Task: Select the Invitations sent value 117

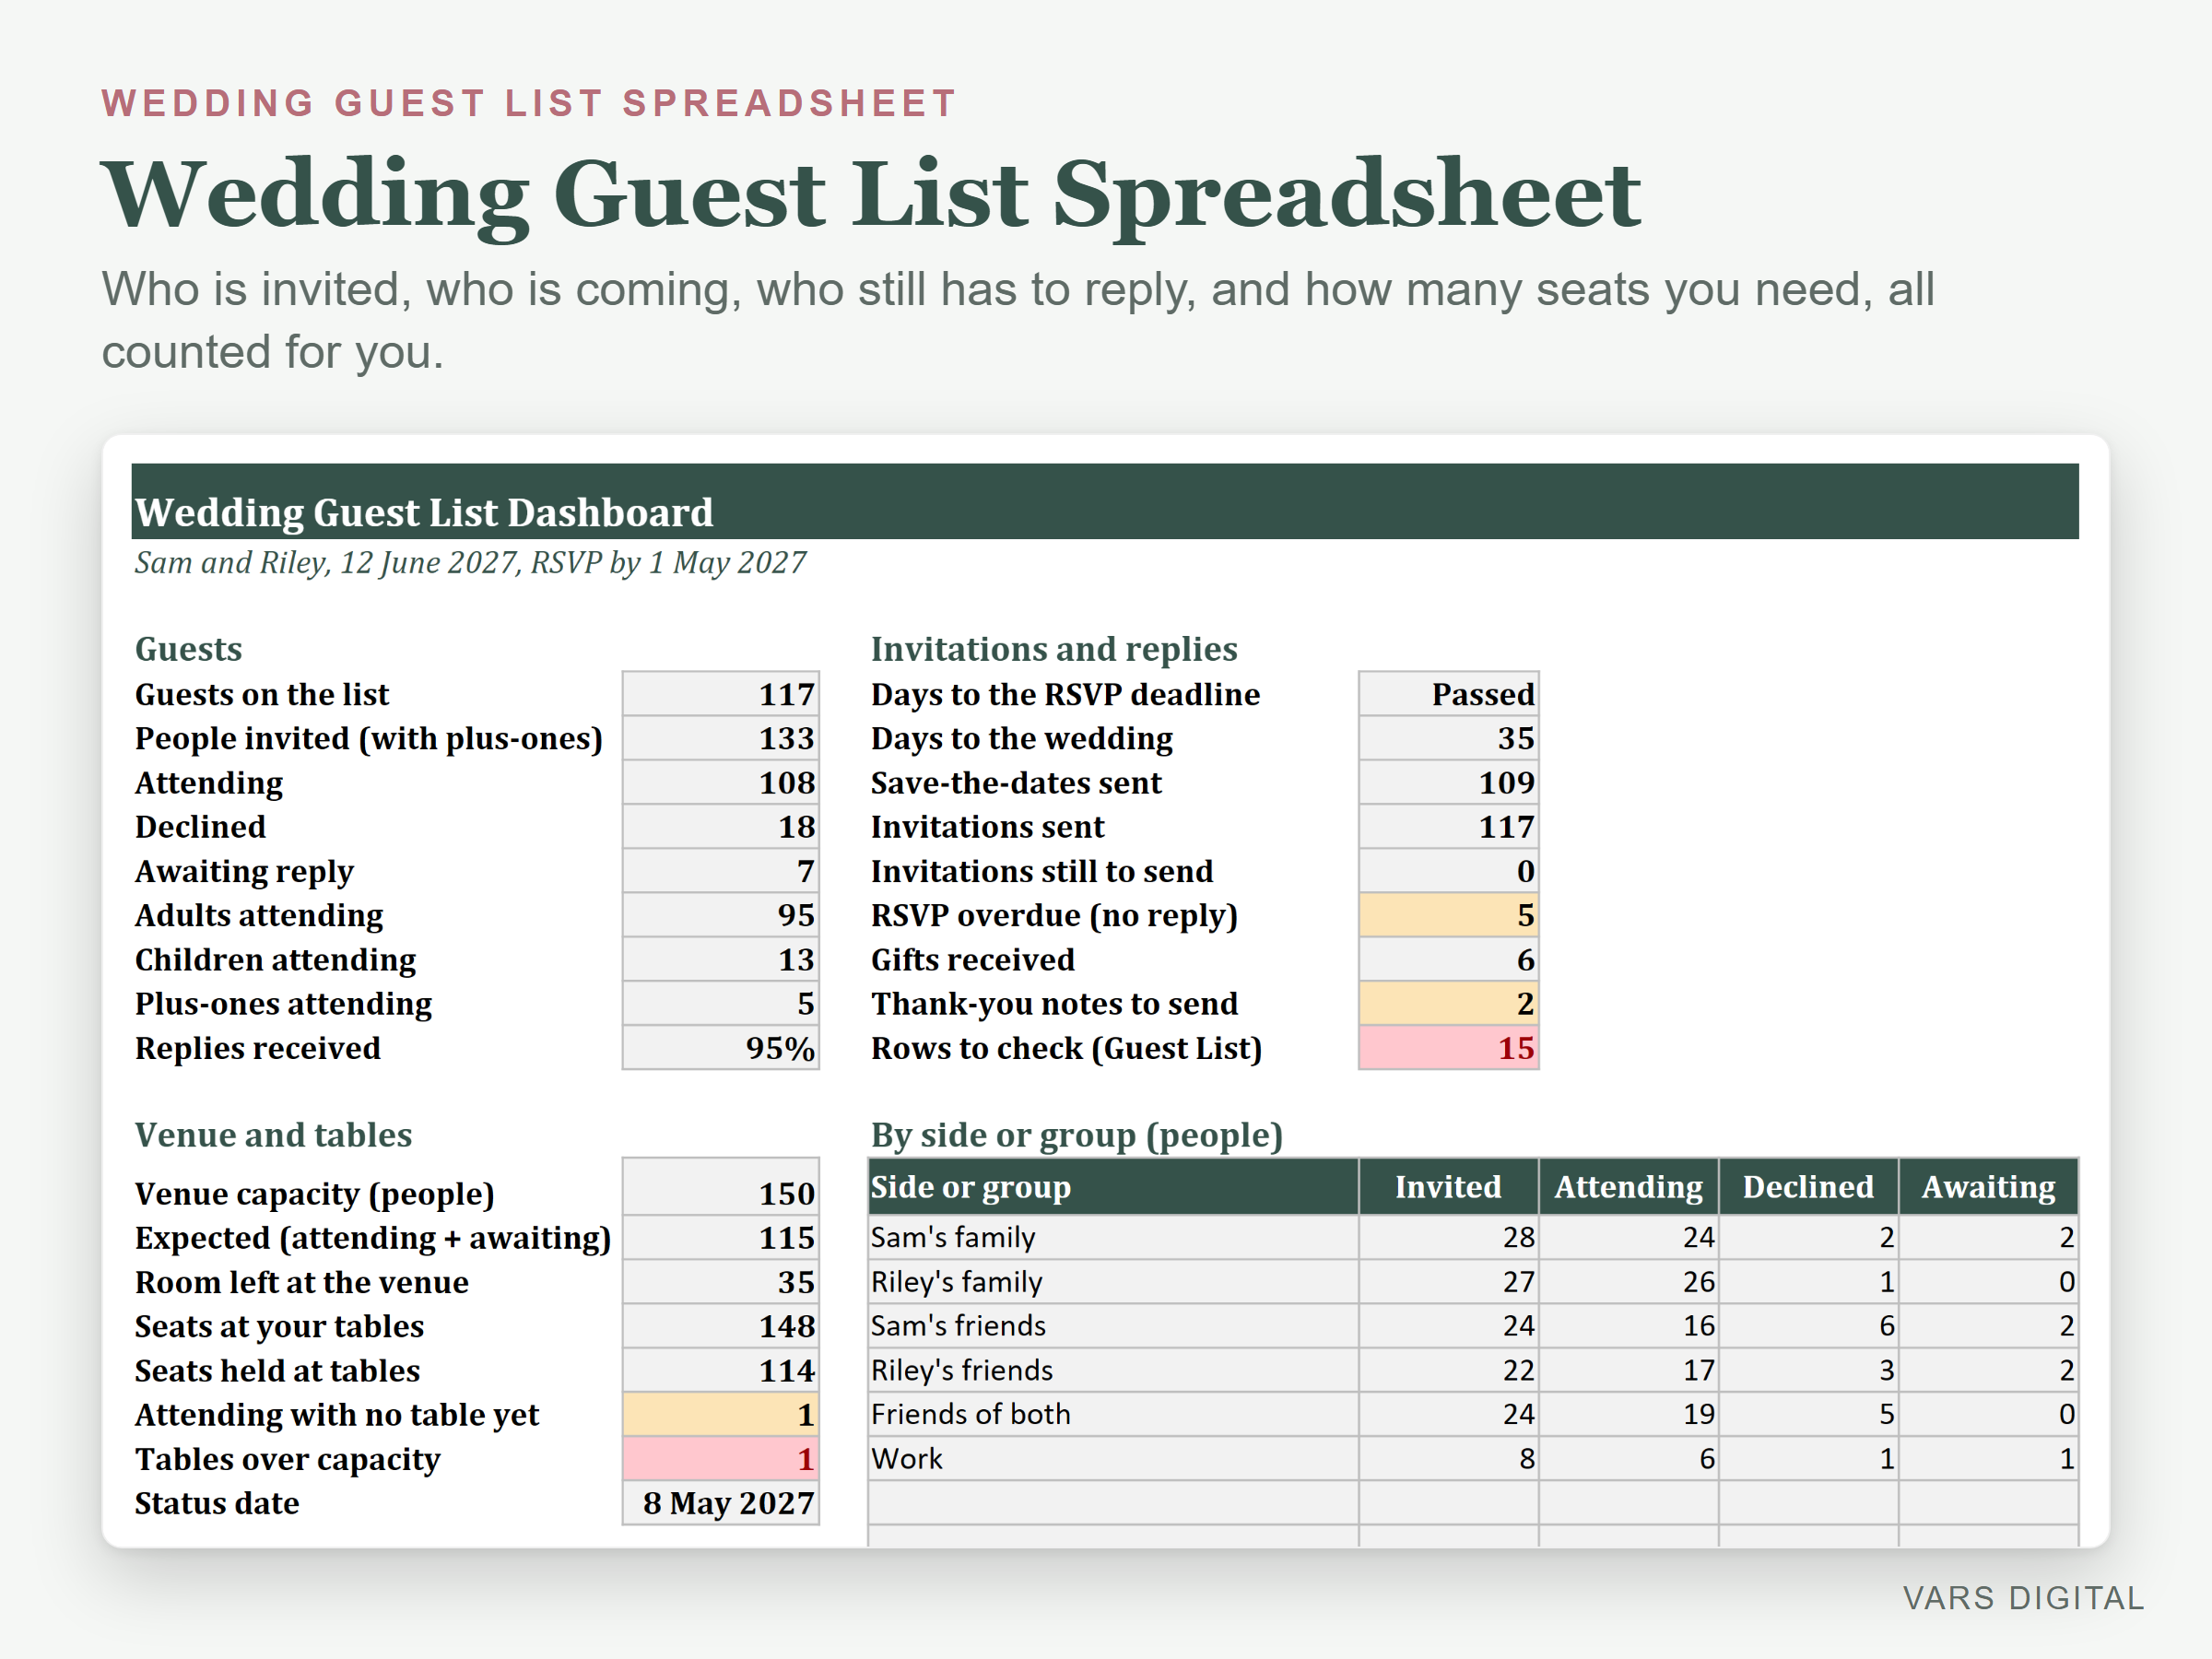Action: click(x=1448, y=826)
